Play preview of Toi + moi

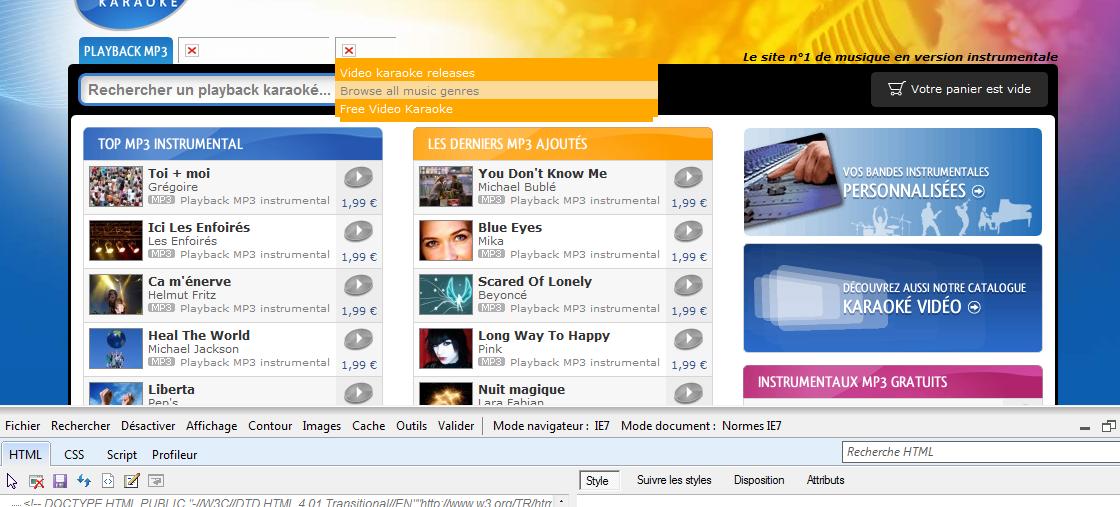pos(359,177)
